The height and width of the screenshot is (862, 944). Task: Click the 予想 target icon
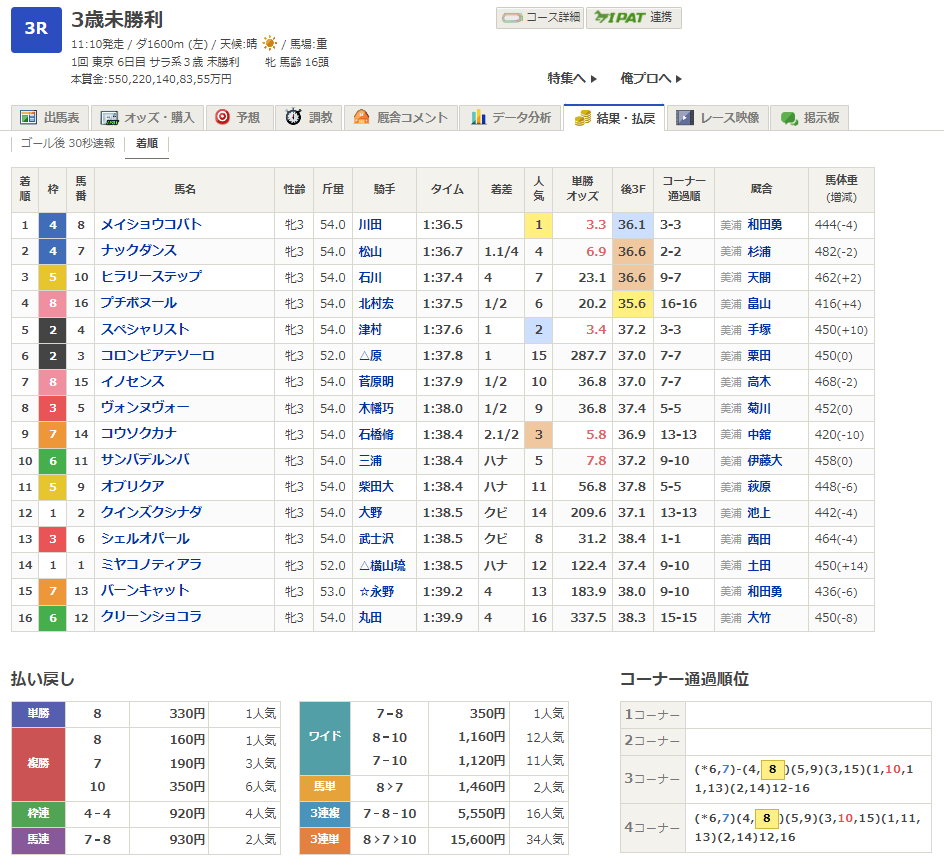(222, 118)
